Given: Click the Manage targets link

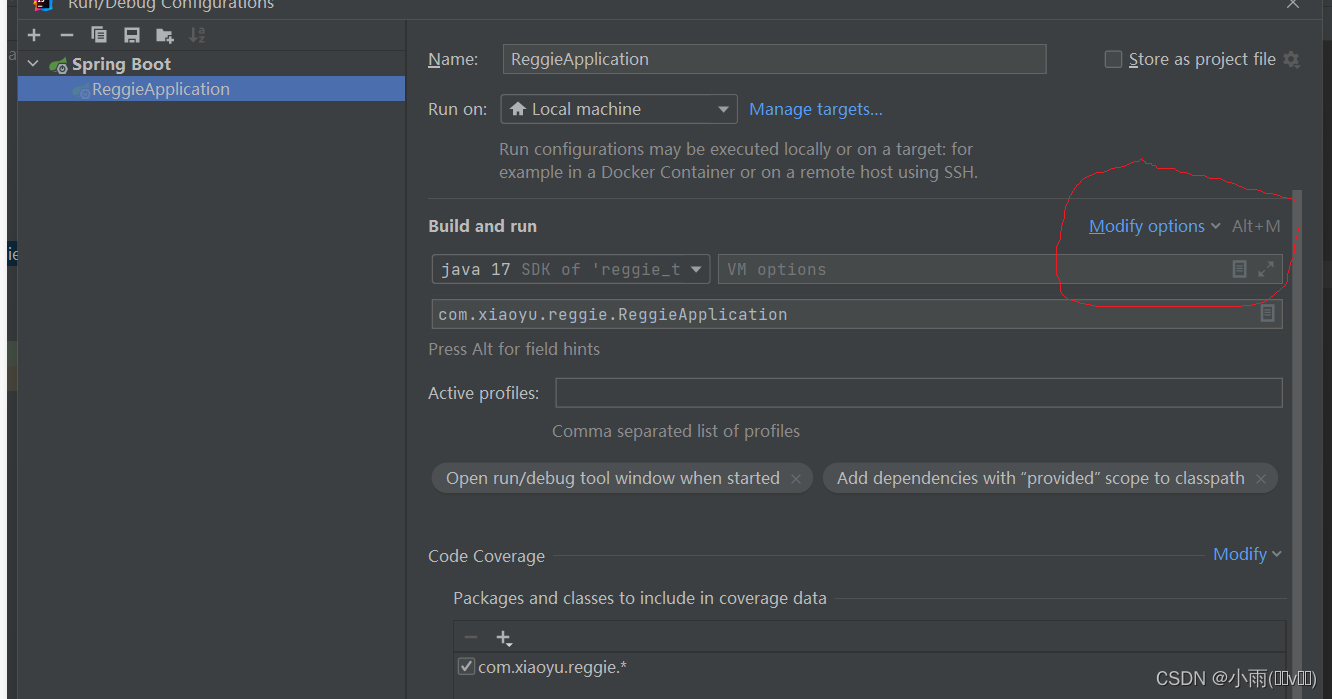Looking at the screenshot, I should tap(816, 109).
